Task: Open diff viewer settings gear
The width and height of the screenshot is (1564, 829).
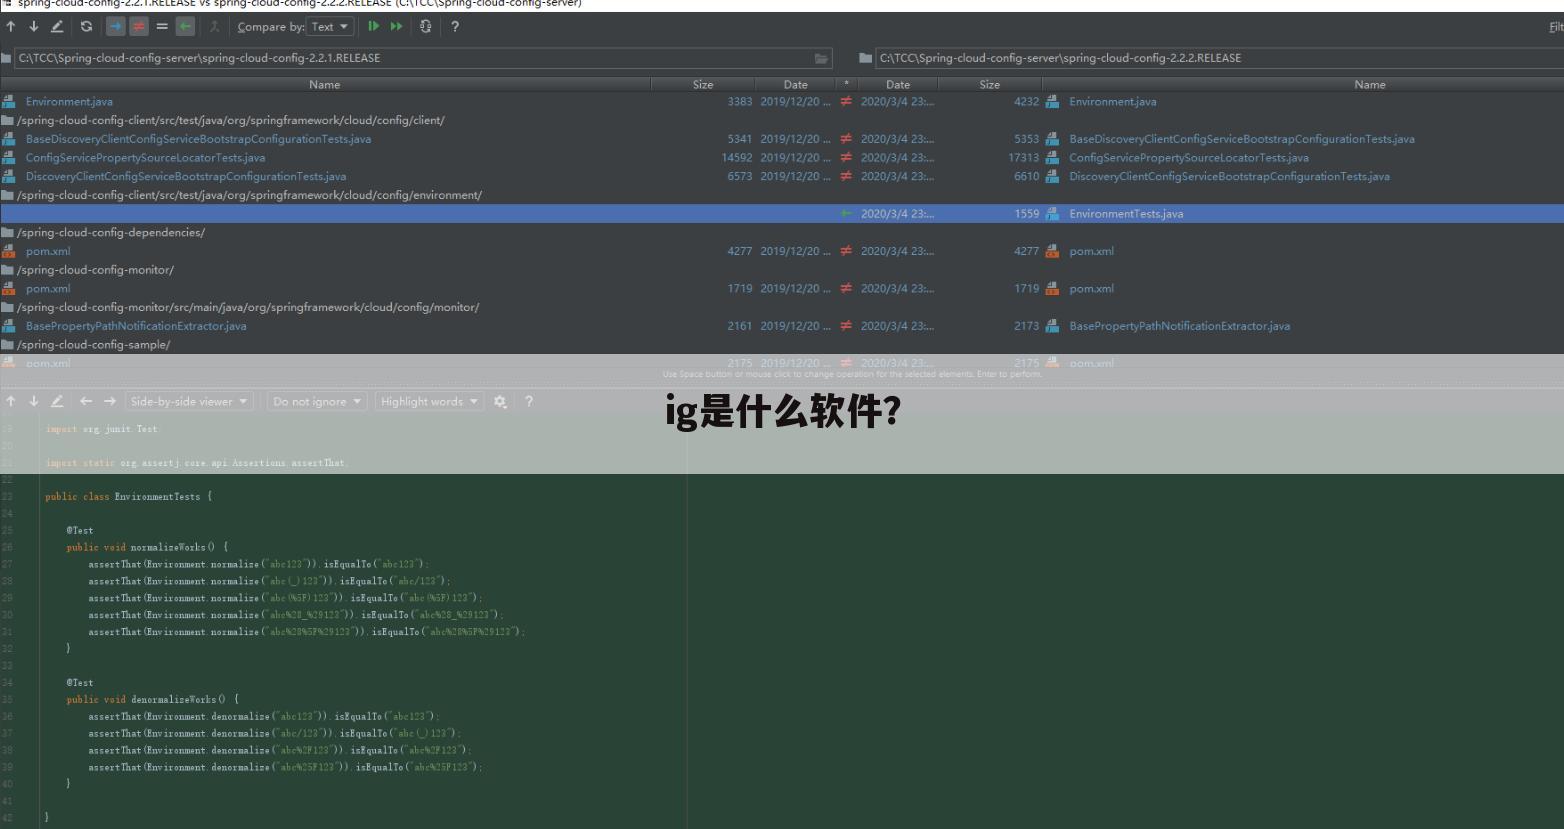Action: tap(500, 402)
